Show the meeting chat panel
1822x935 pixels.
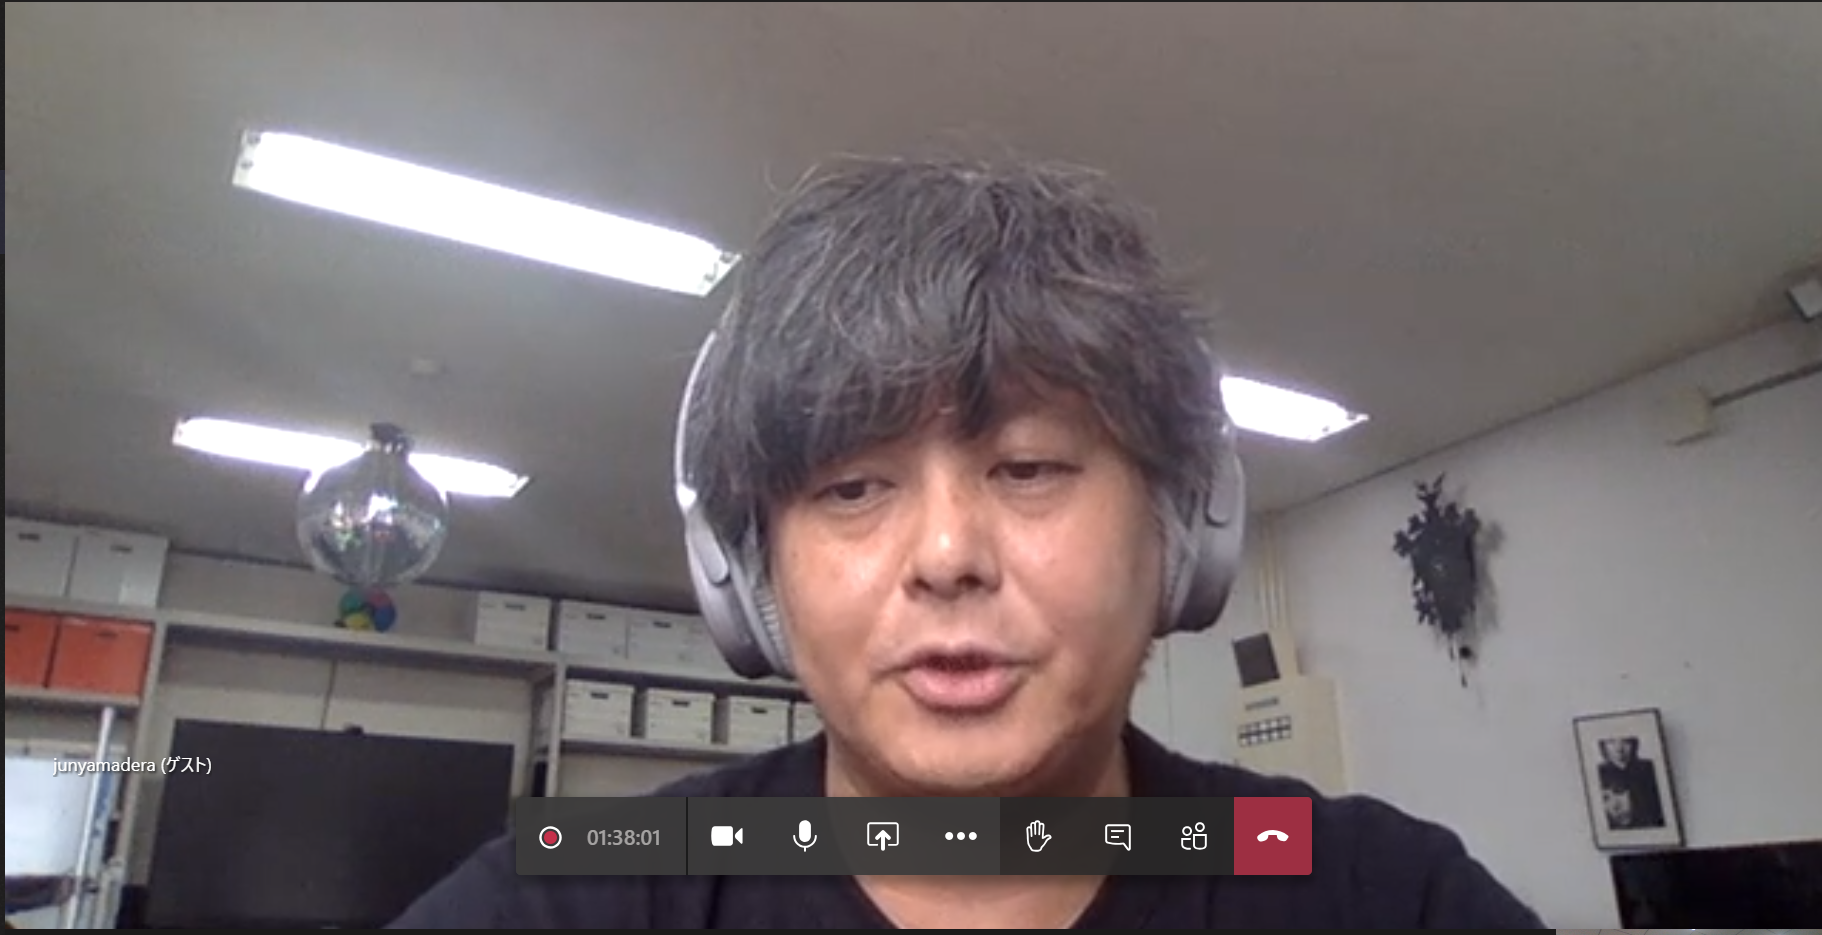click(x=1117, y=836)
